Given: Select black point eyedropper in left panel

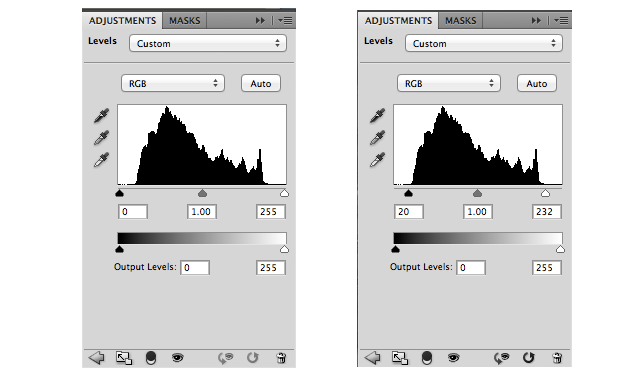Looking at the screenshot, I should [x=101, y=116].
